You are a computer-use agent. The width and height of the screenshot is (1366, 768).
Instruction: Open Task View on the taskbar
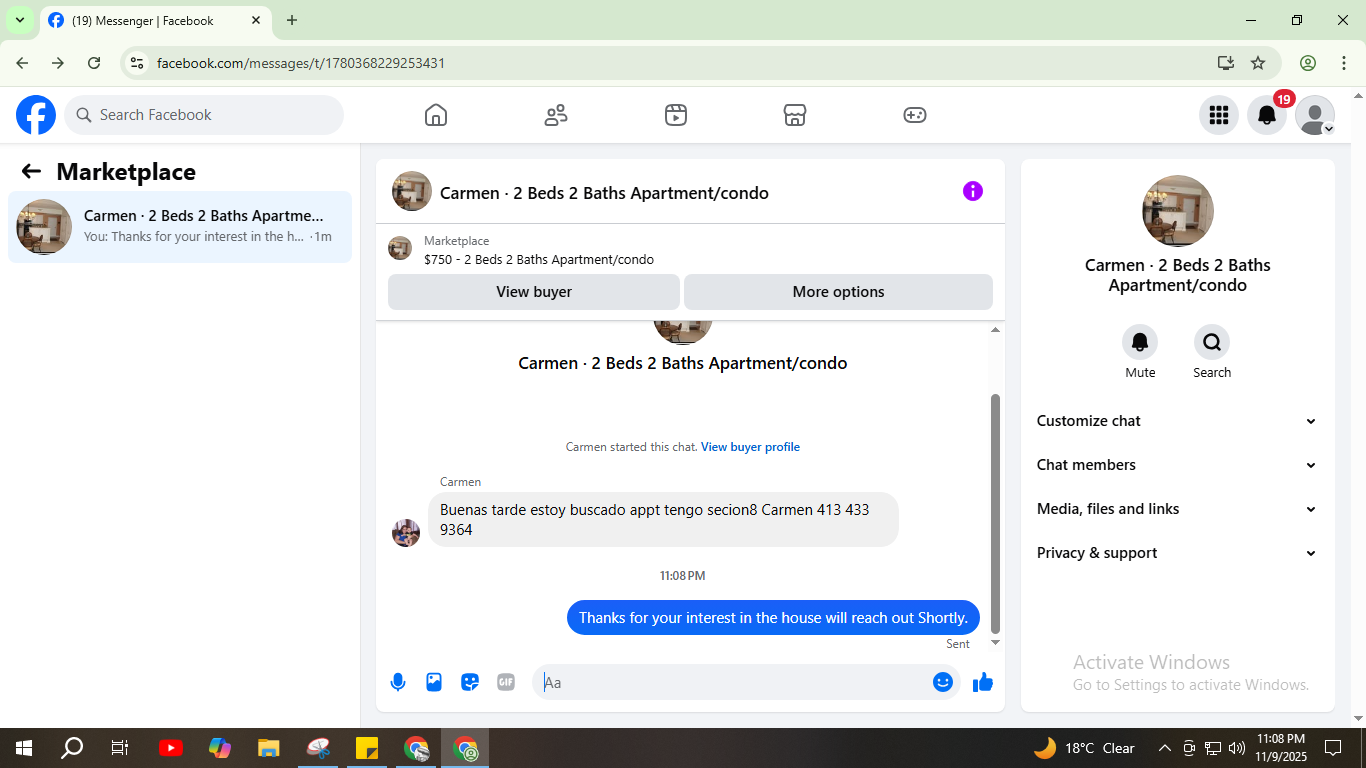click(x=120, y=748)
